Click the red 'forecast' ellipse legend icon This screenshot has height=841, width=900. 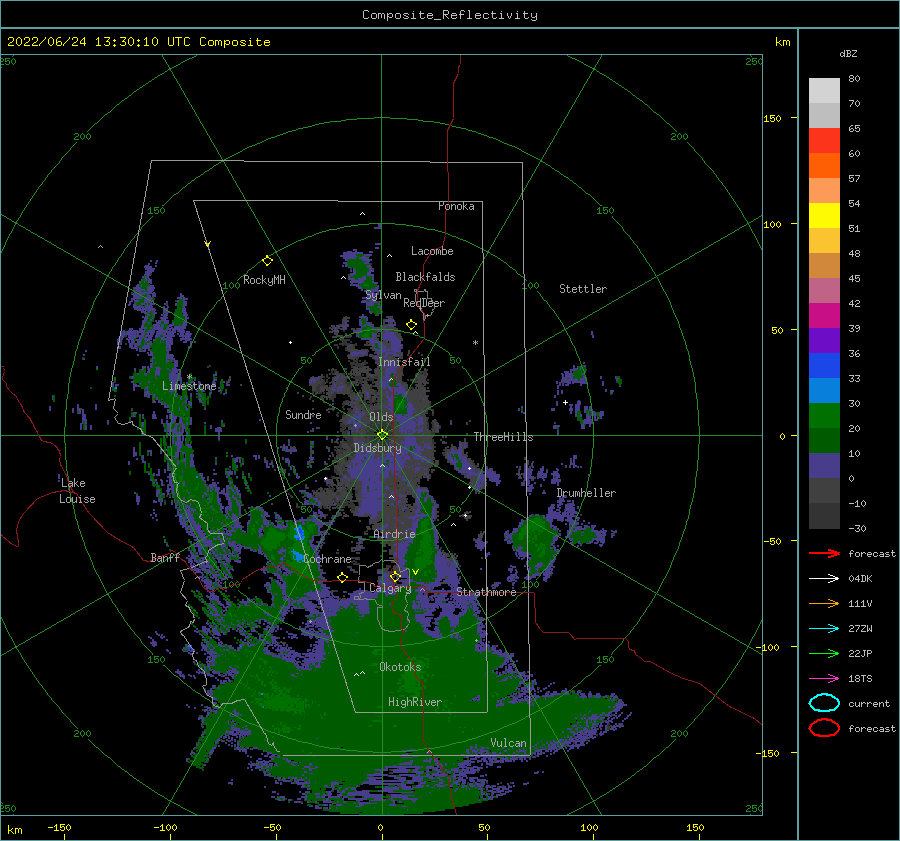pos(824,728)
